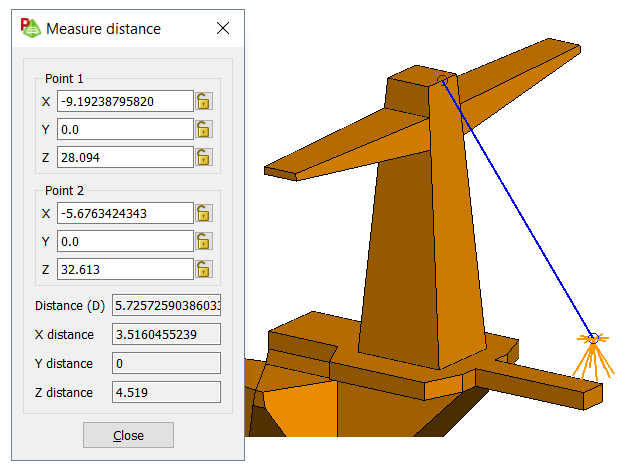Click the Distance (D) result field

[x=166, y=306]
